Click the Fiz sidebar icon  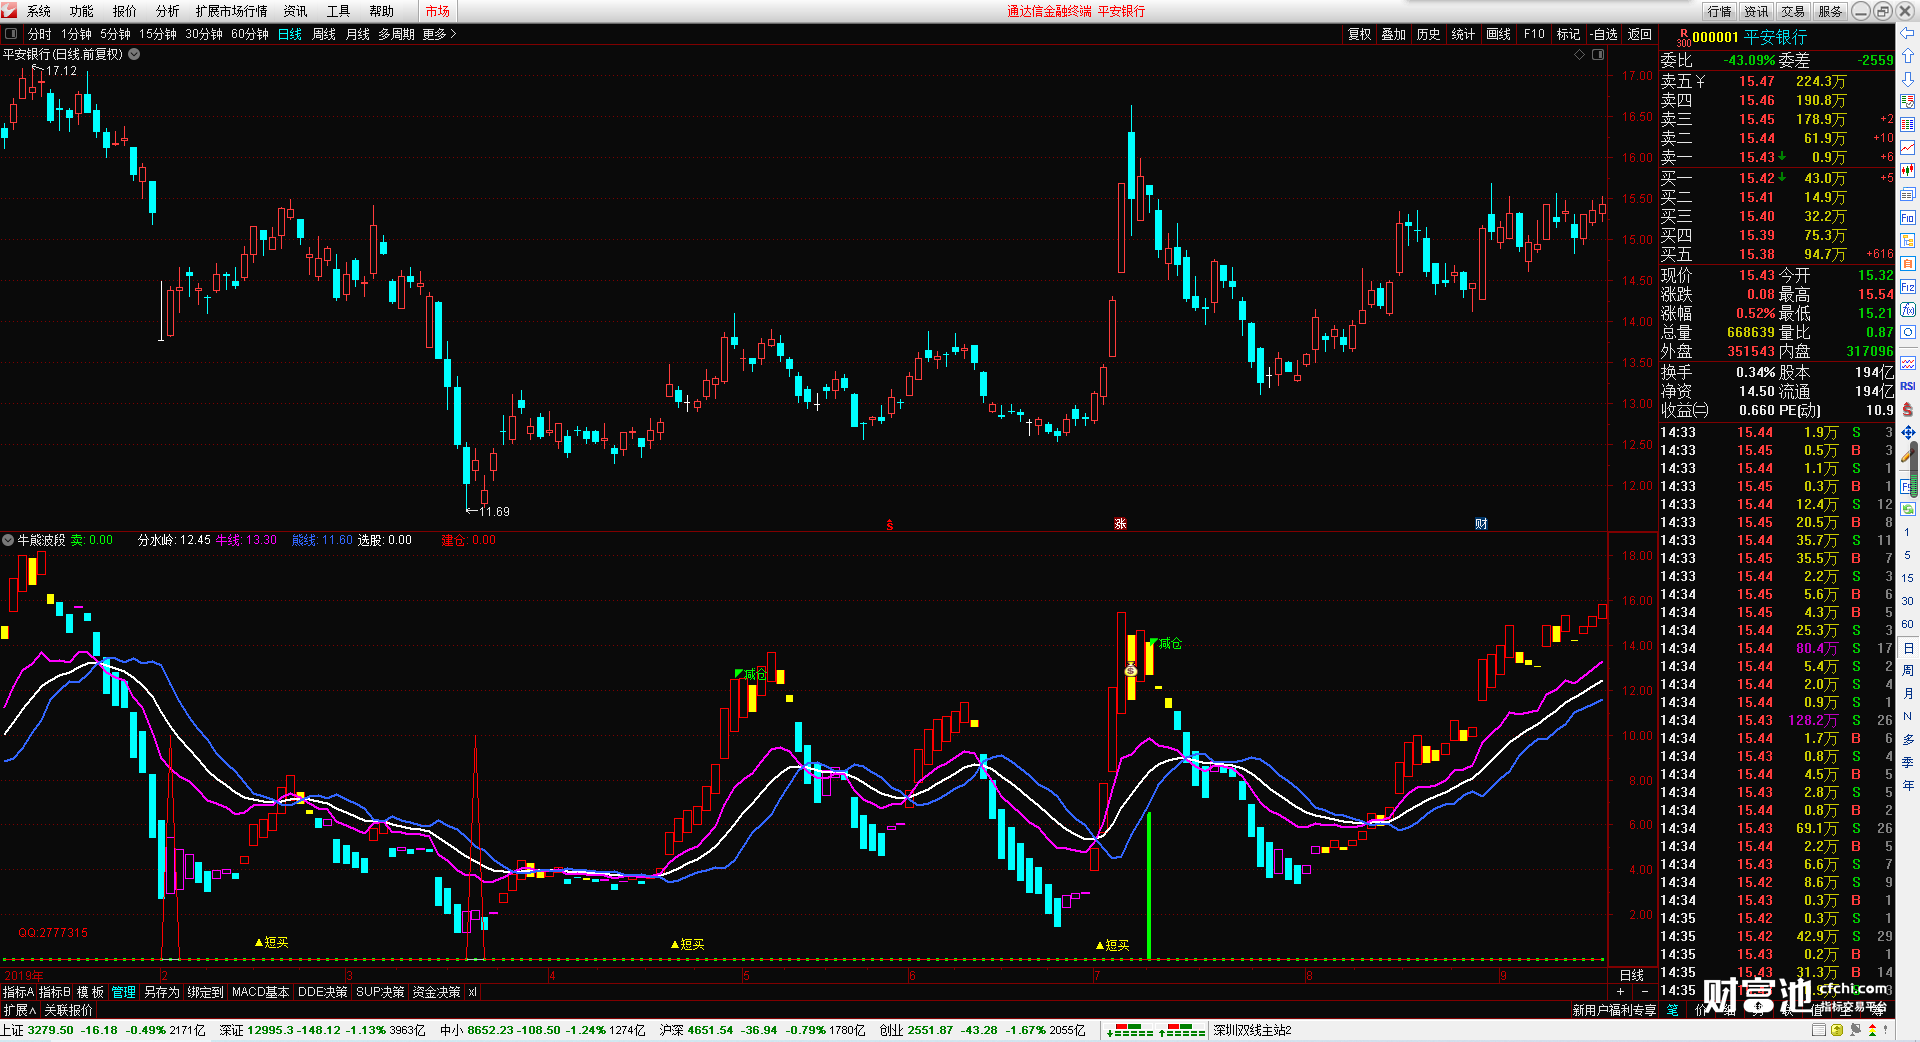(x=1908, y=286)
